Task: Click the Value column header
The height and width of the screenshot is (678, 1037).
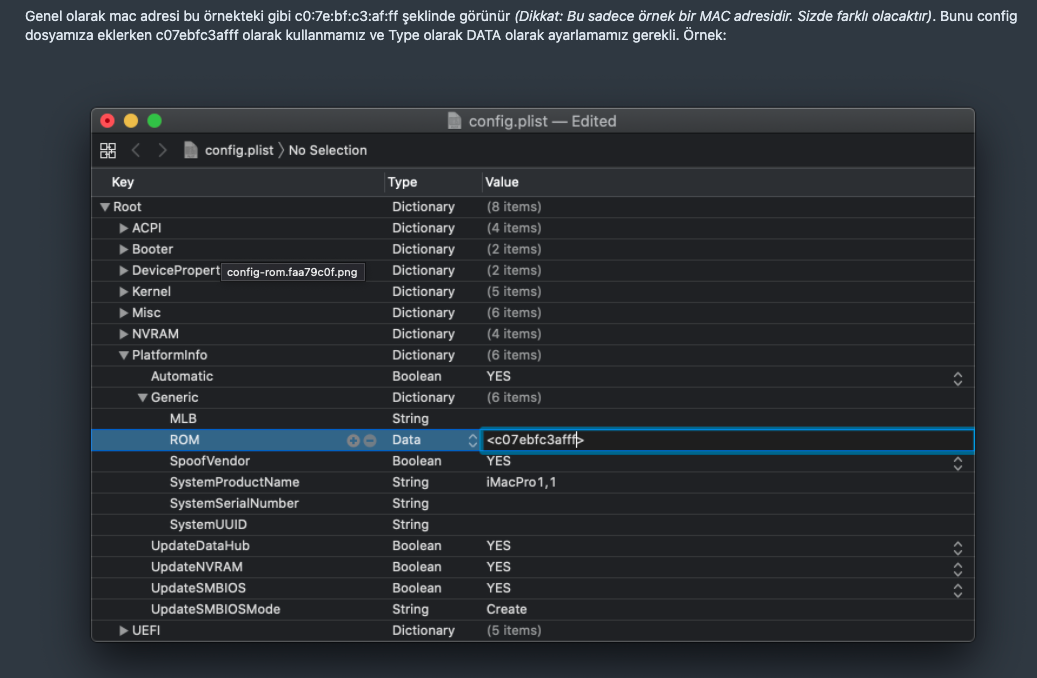Action: 502,182
